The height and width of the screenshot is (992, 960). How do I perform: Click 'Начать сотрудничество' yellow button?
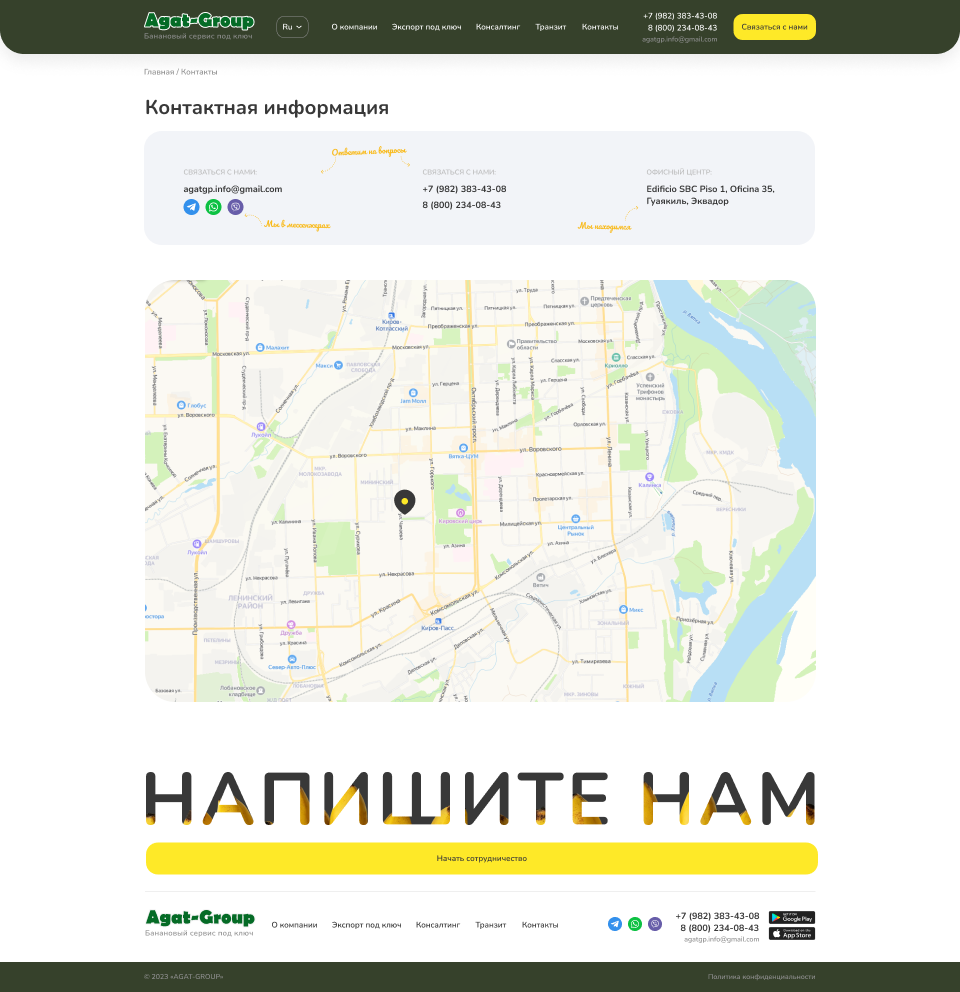tap(482, 859)
